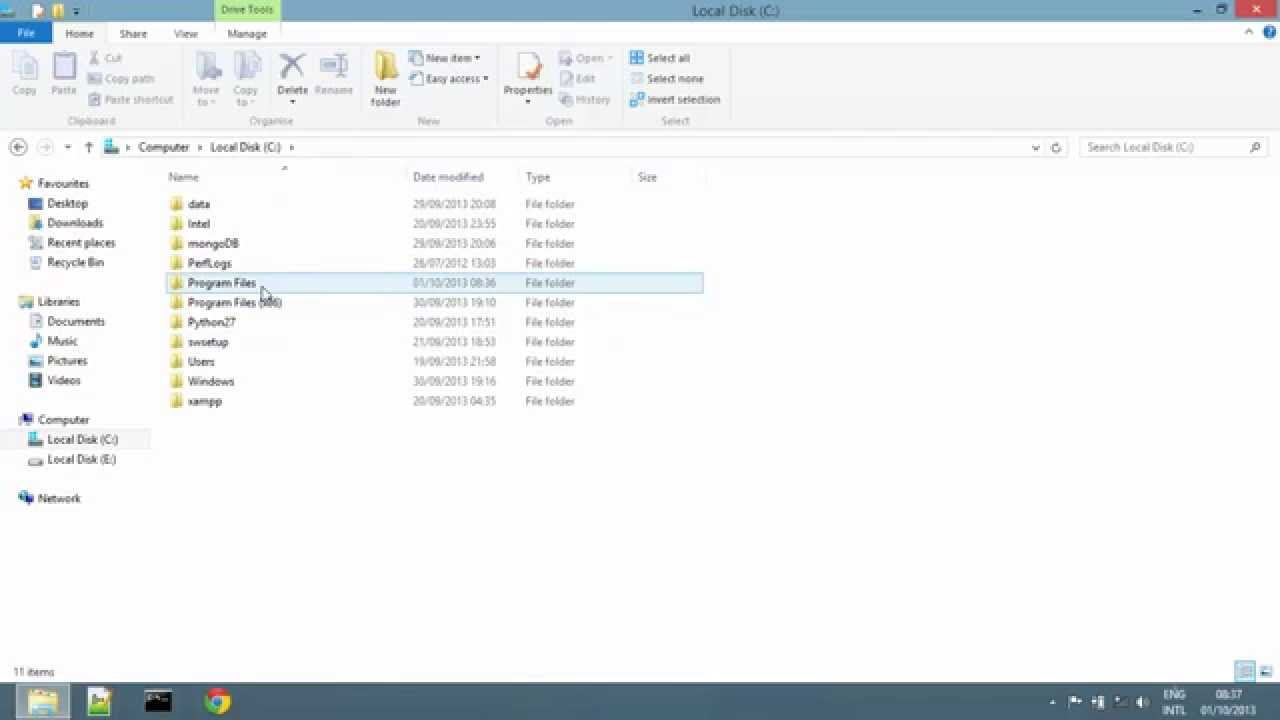This screenshot has width=1280, height=720.
Task: Select the swsetup folder
Action: 435,342
